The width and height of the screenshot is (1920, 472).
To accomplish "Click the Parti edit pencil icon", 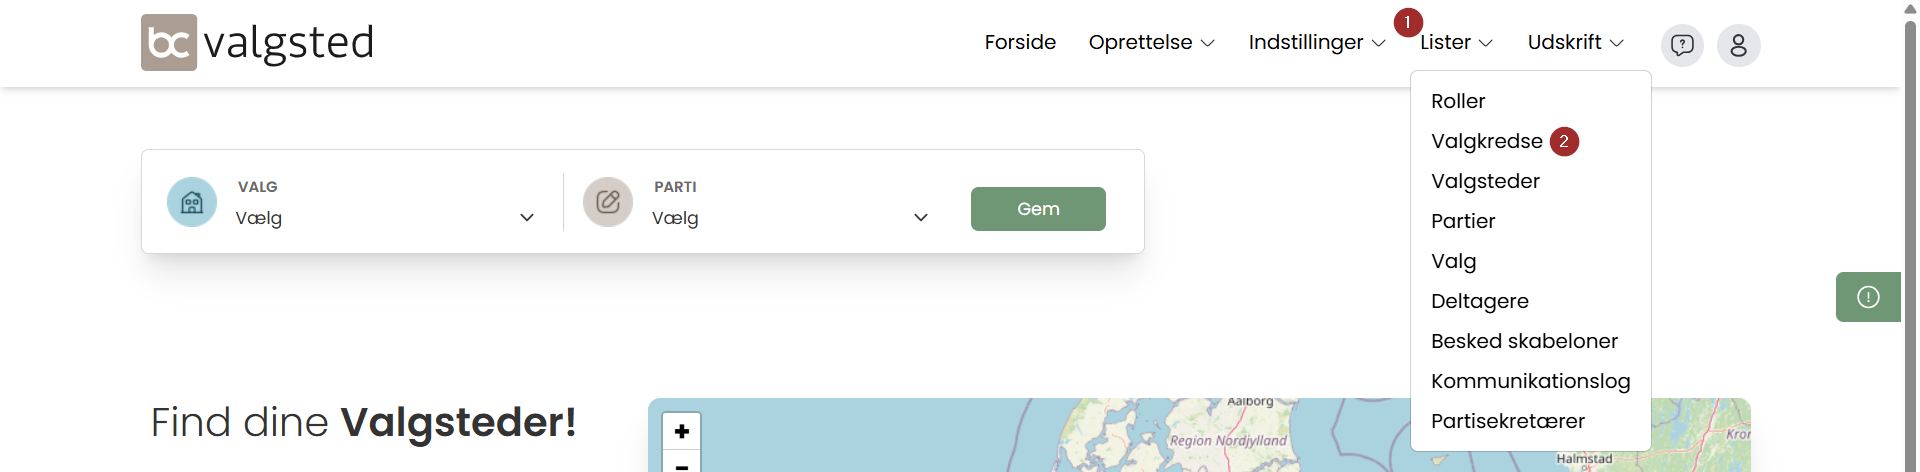I will point(608,202).
